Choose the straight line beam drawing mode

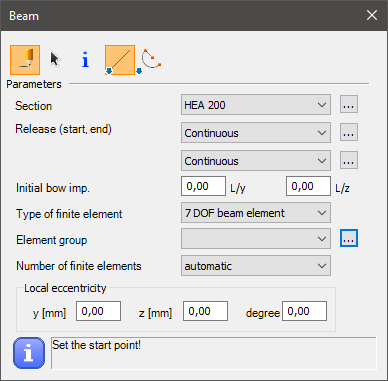tap(120, 60)
